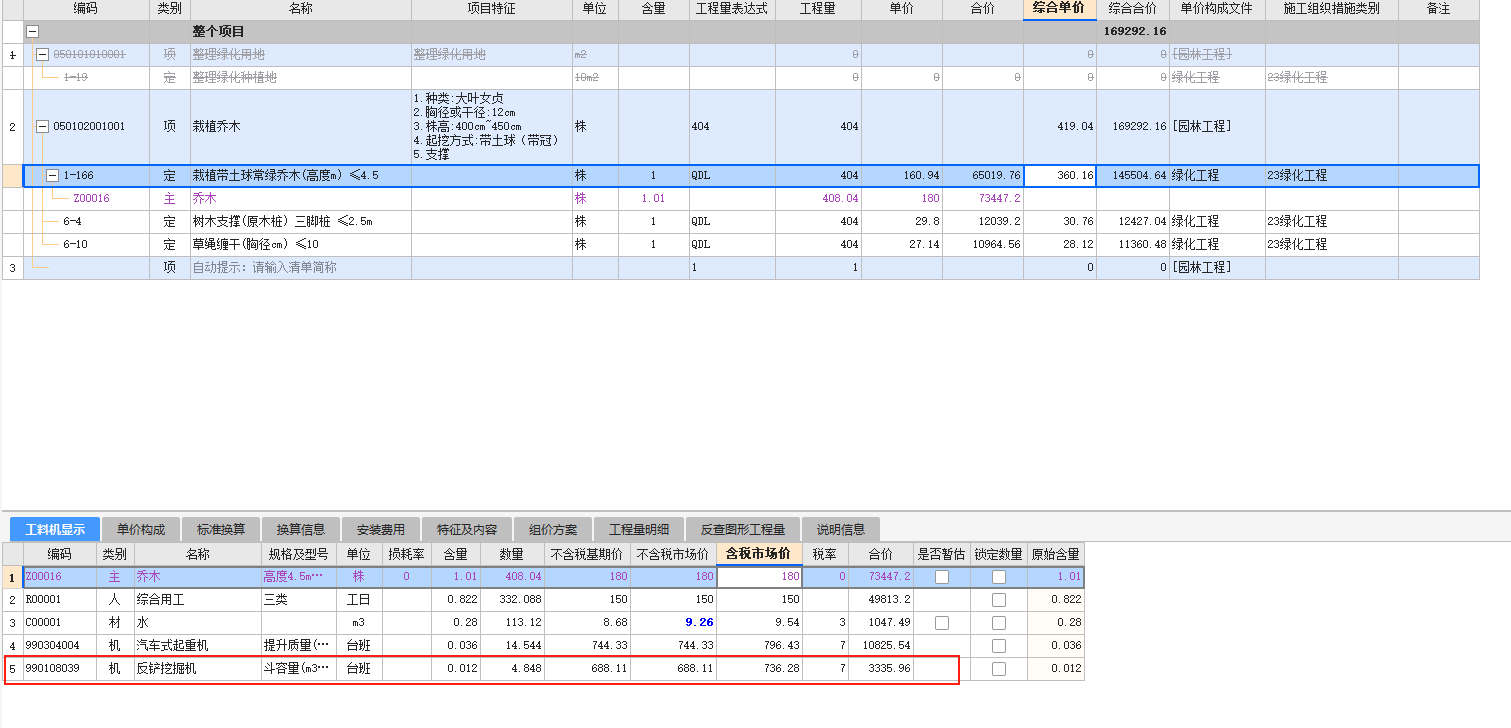Viewport: 1511px width, 728px height.
Task: Switch to the 换算信息 tab
Action: 301,530
